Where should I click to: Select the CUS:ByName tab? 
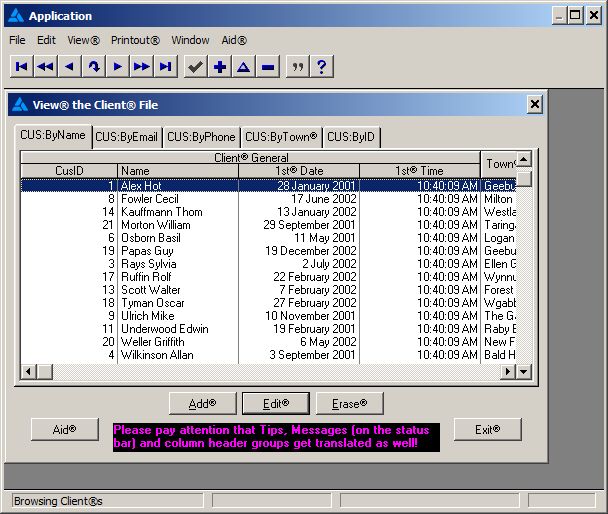point(53,136)
